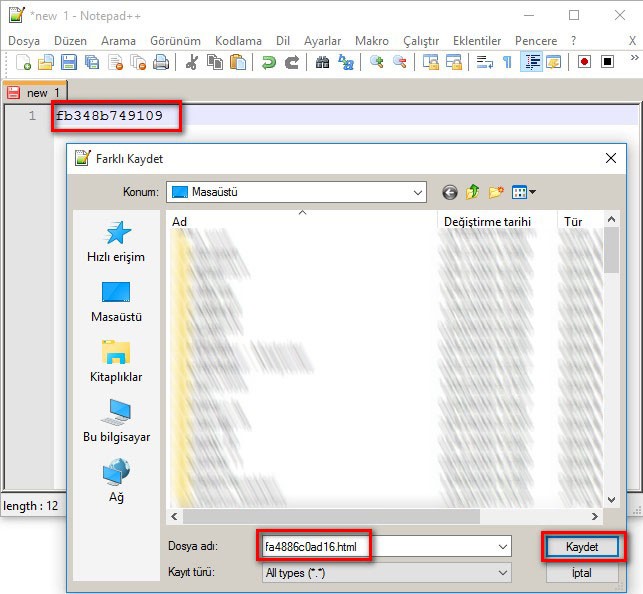Open the Çalıştır menu
Screen dimensions: 643x594
[421, 41]
